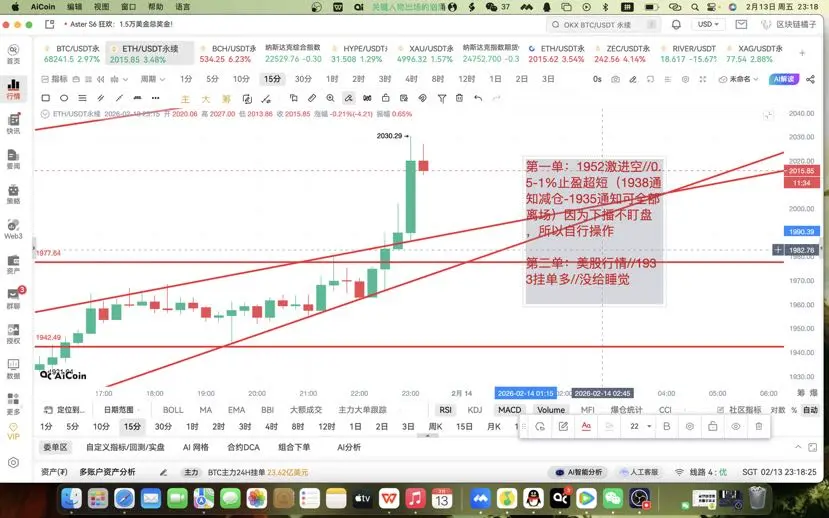Contact 人工客服 support
This screenshot has width=829, height=518.
click(x=639, y=472)
